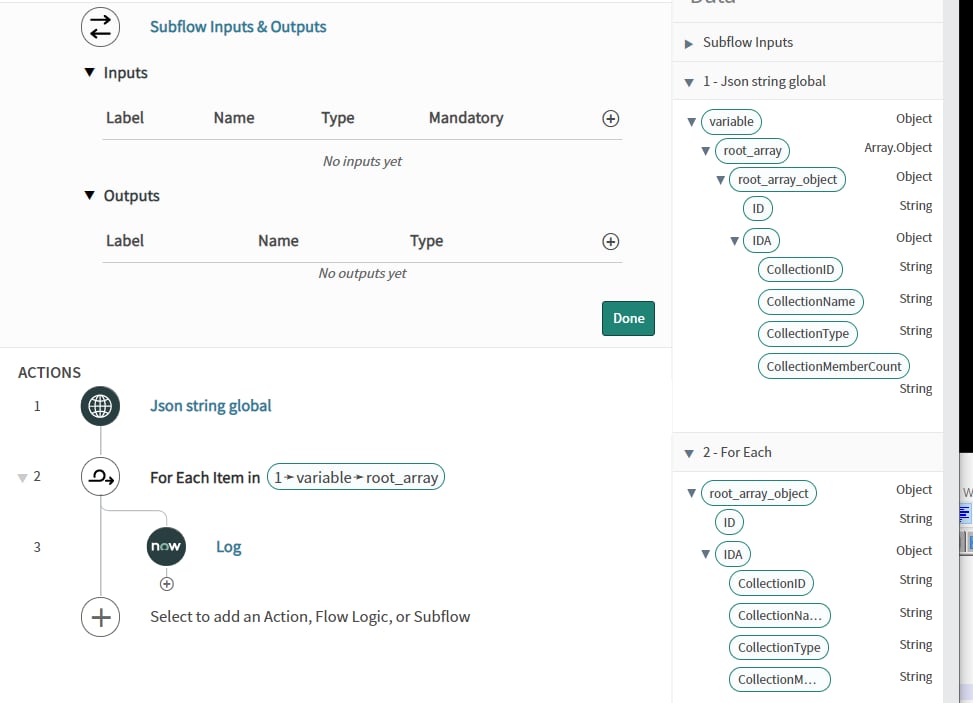973x703 pixels.
Task: Collapse step 2 For Each action
Action: pyautogui.click(x=23, y=478)
